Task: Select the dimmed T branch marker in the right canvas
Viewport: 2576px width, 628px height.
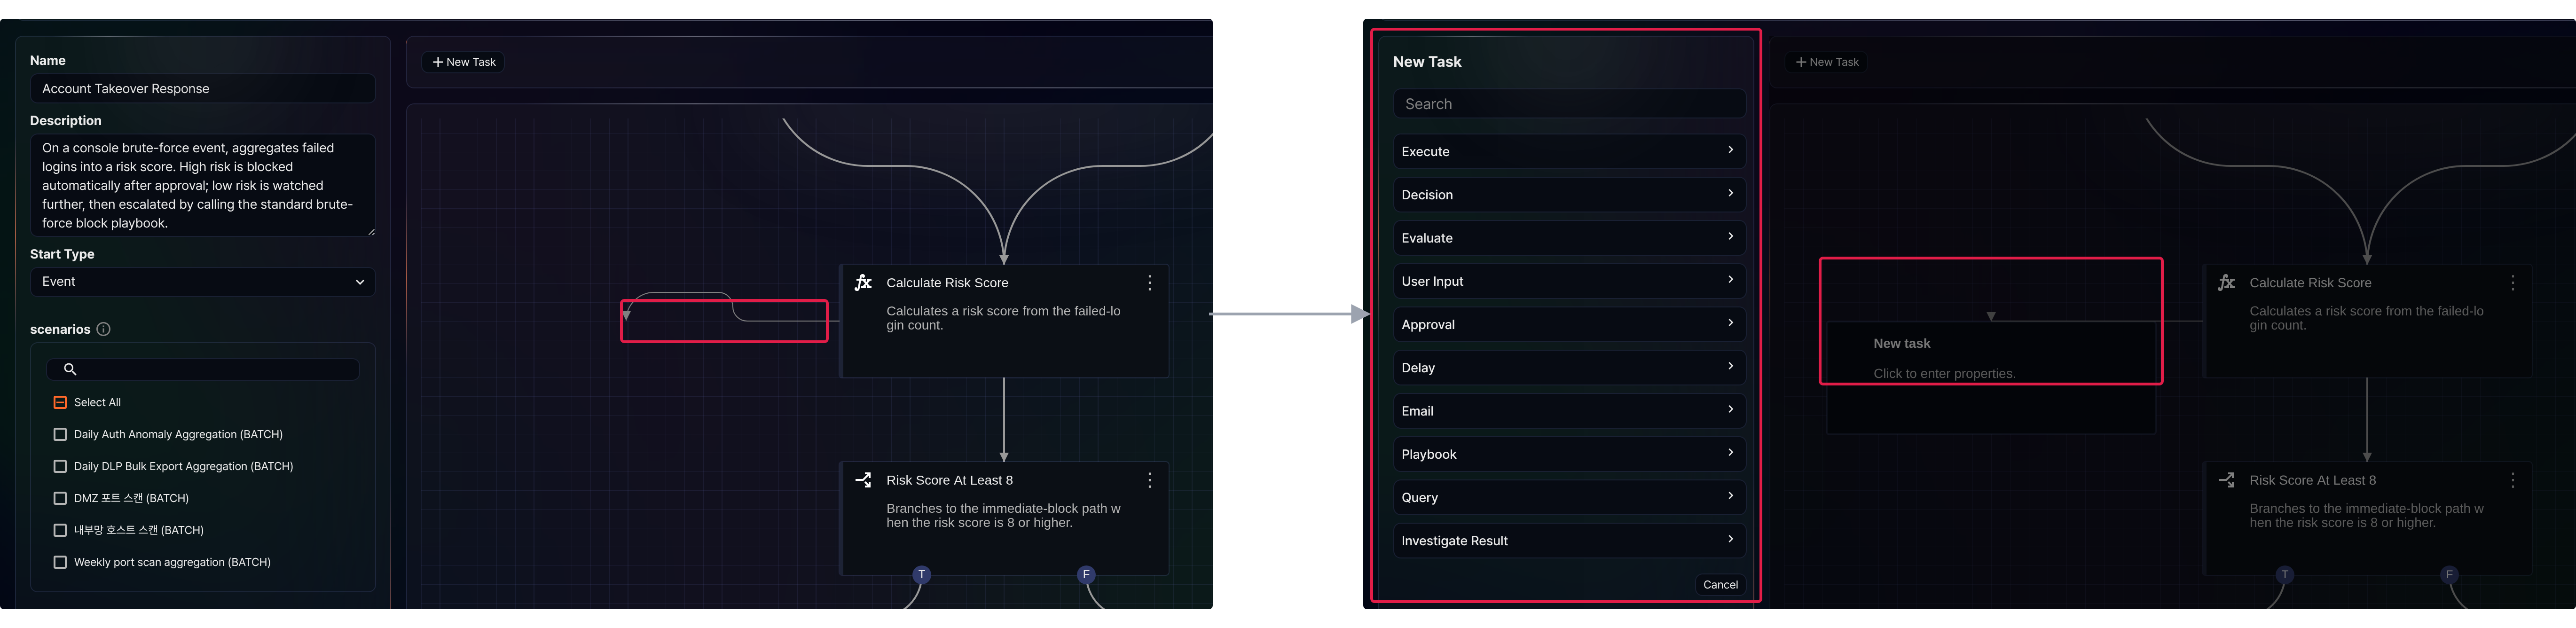Action: [x=2284, y=575]
